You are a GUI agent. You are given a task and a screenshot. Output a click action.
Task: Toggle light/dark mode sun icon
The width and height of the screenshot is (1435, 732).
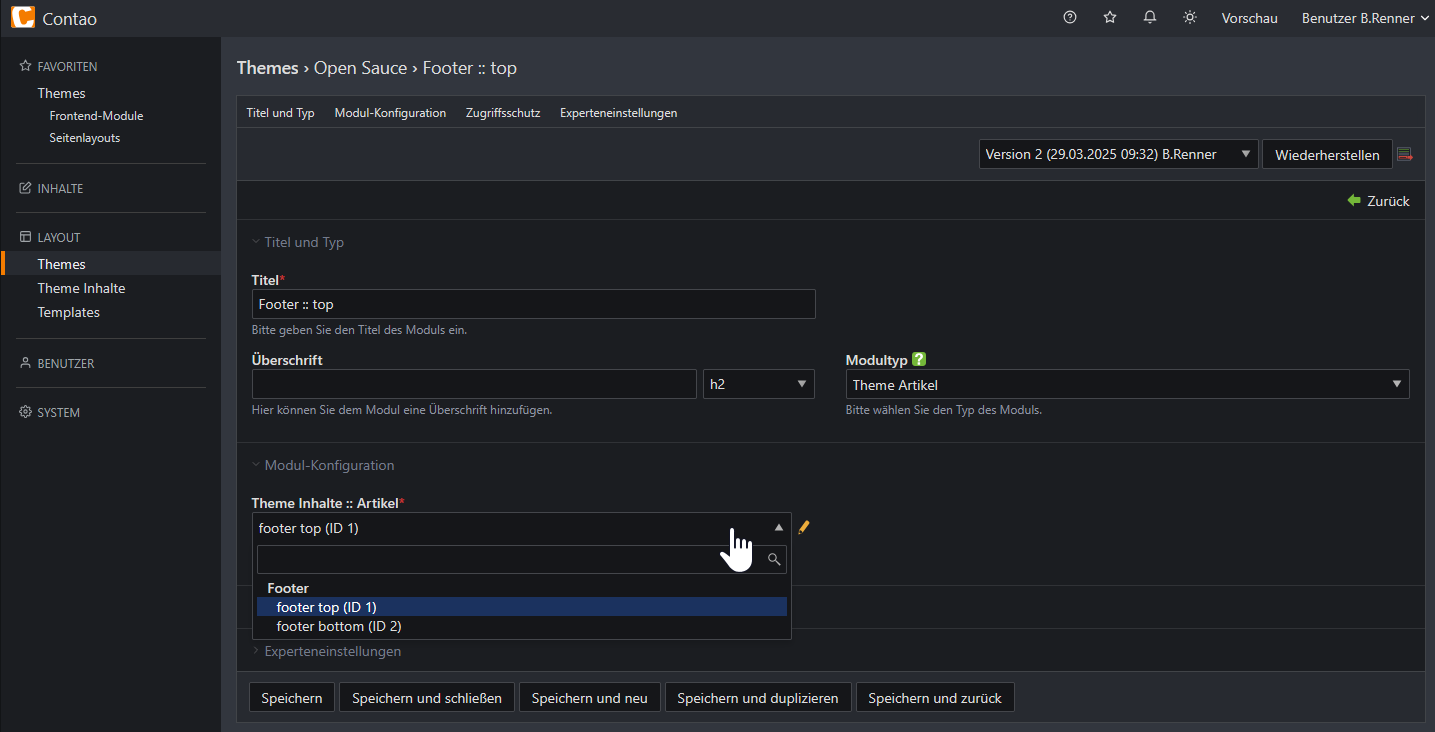(x=1190, y=17)
